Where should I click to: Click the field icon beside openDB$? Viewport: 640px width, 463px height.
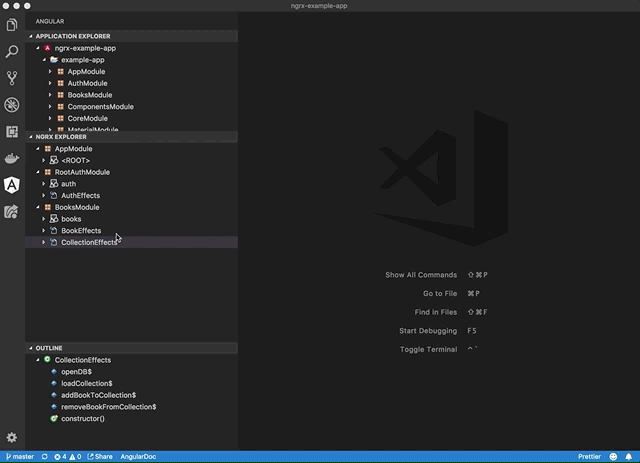54,372
